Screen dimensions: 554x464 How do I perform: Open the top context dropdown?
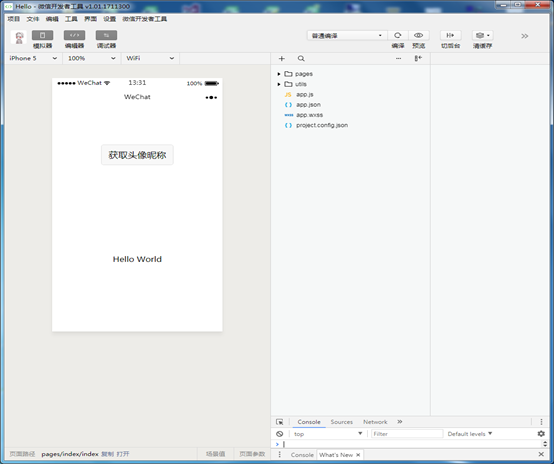328,434
